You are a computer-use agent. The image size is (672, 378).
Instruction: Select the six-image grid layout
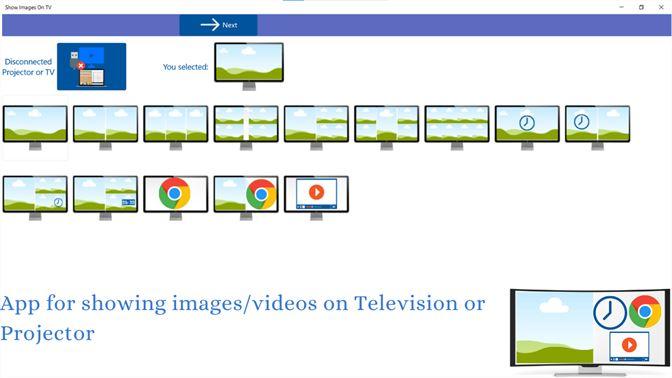[x=457, y=128]
